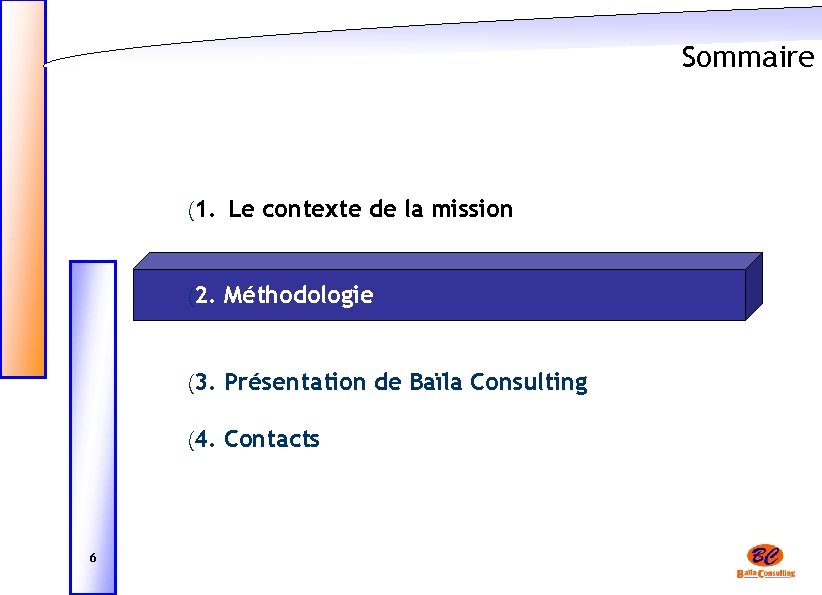The image size is (822, 595).
Task: Click the bullet before Méthodologie
Action: click(189, 296)
